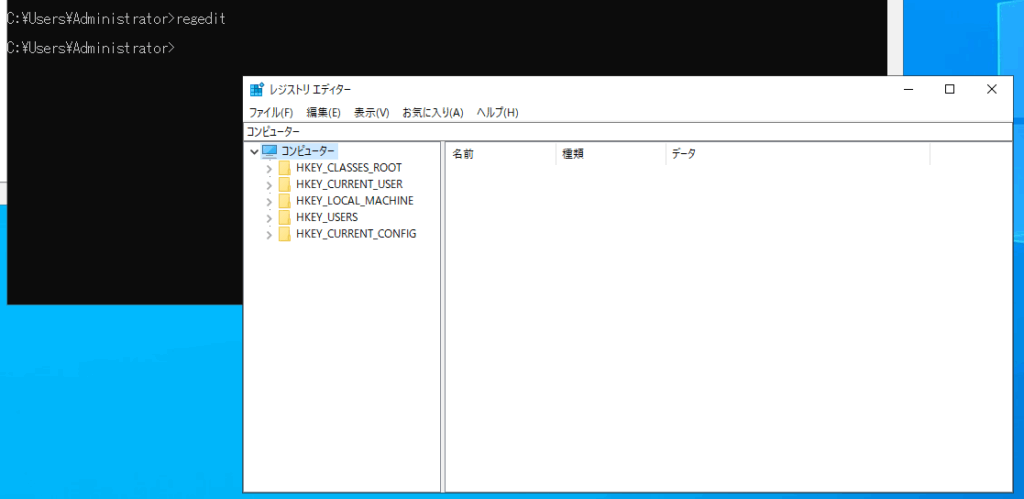Click the Registry Editor title bar icon
The image size is (1024, 499).
coord(257,90)
